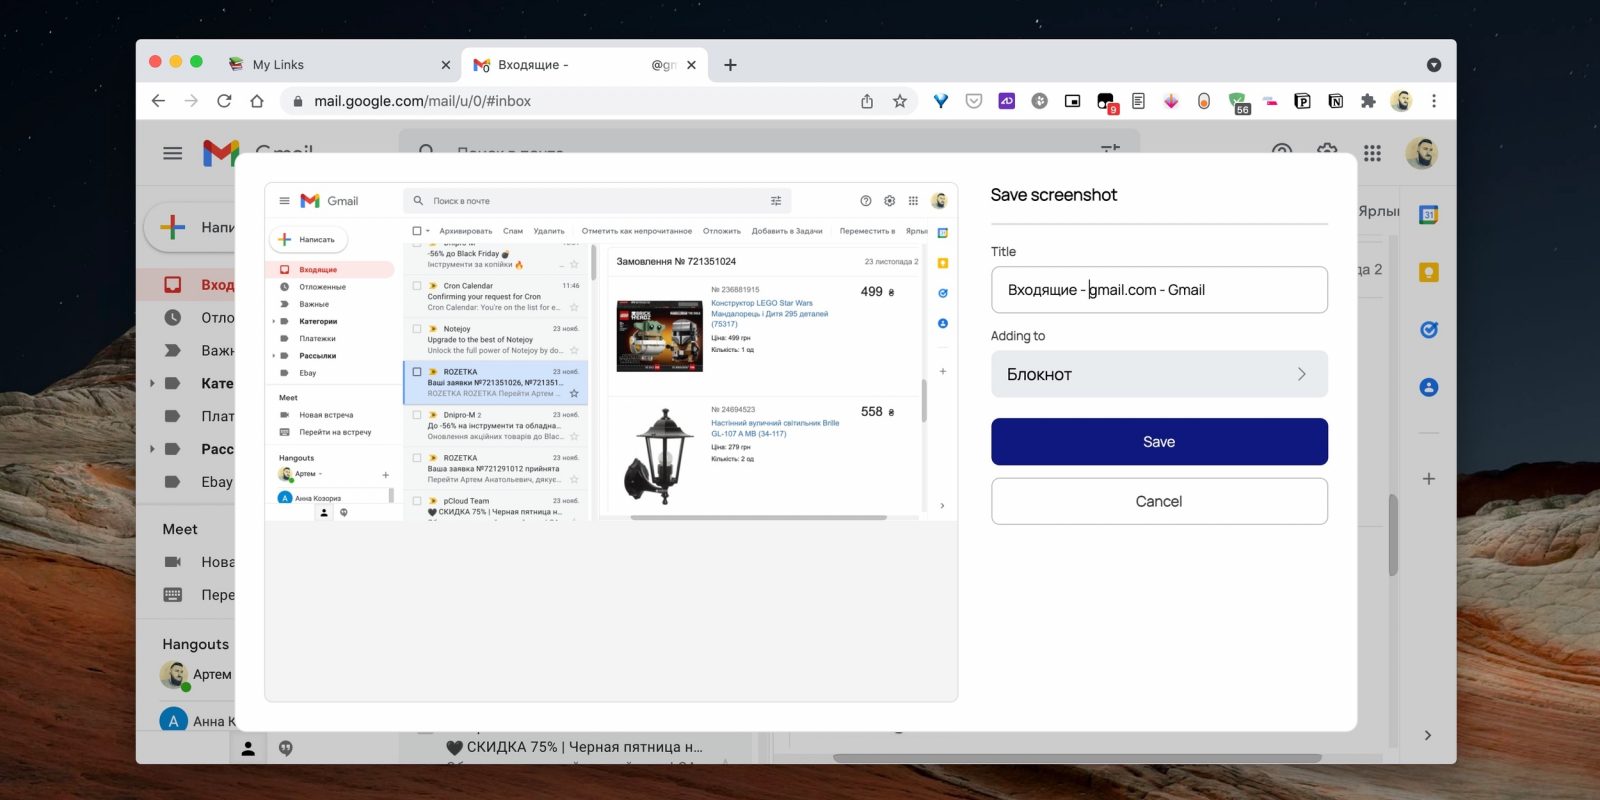Reload the current page
This screenshot has width=1600, height=800.
224,101
